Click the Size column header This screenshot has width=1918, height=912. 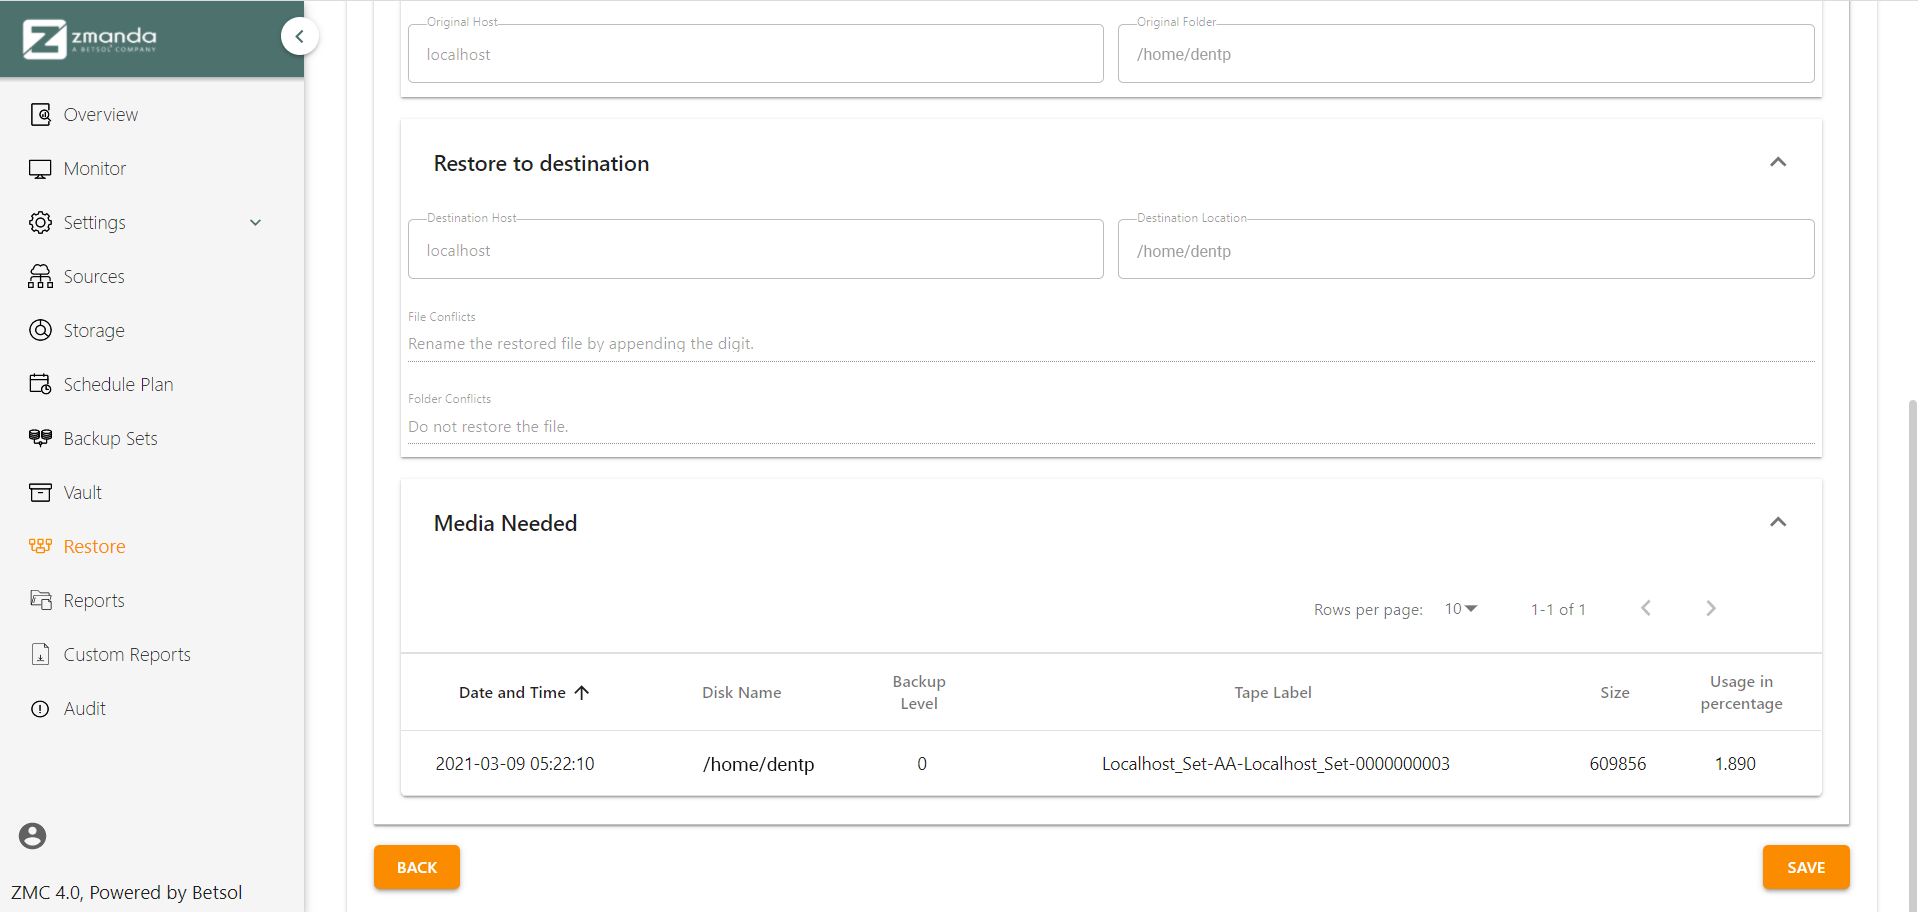(1614, 692)
